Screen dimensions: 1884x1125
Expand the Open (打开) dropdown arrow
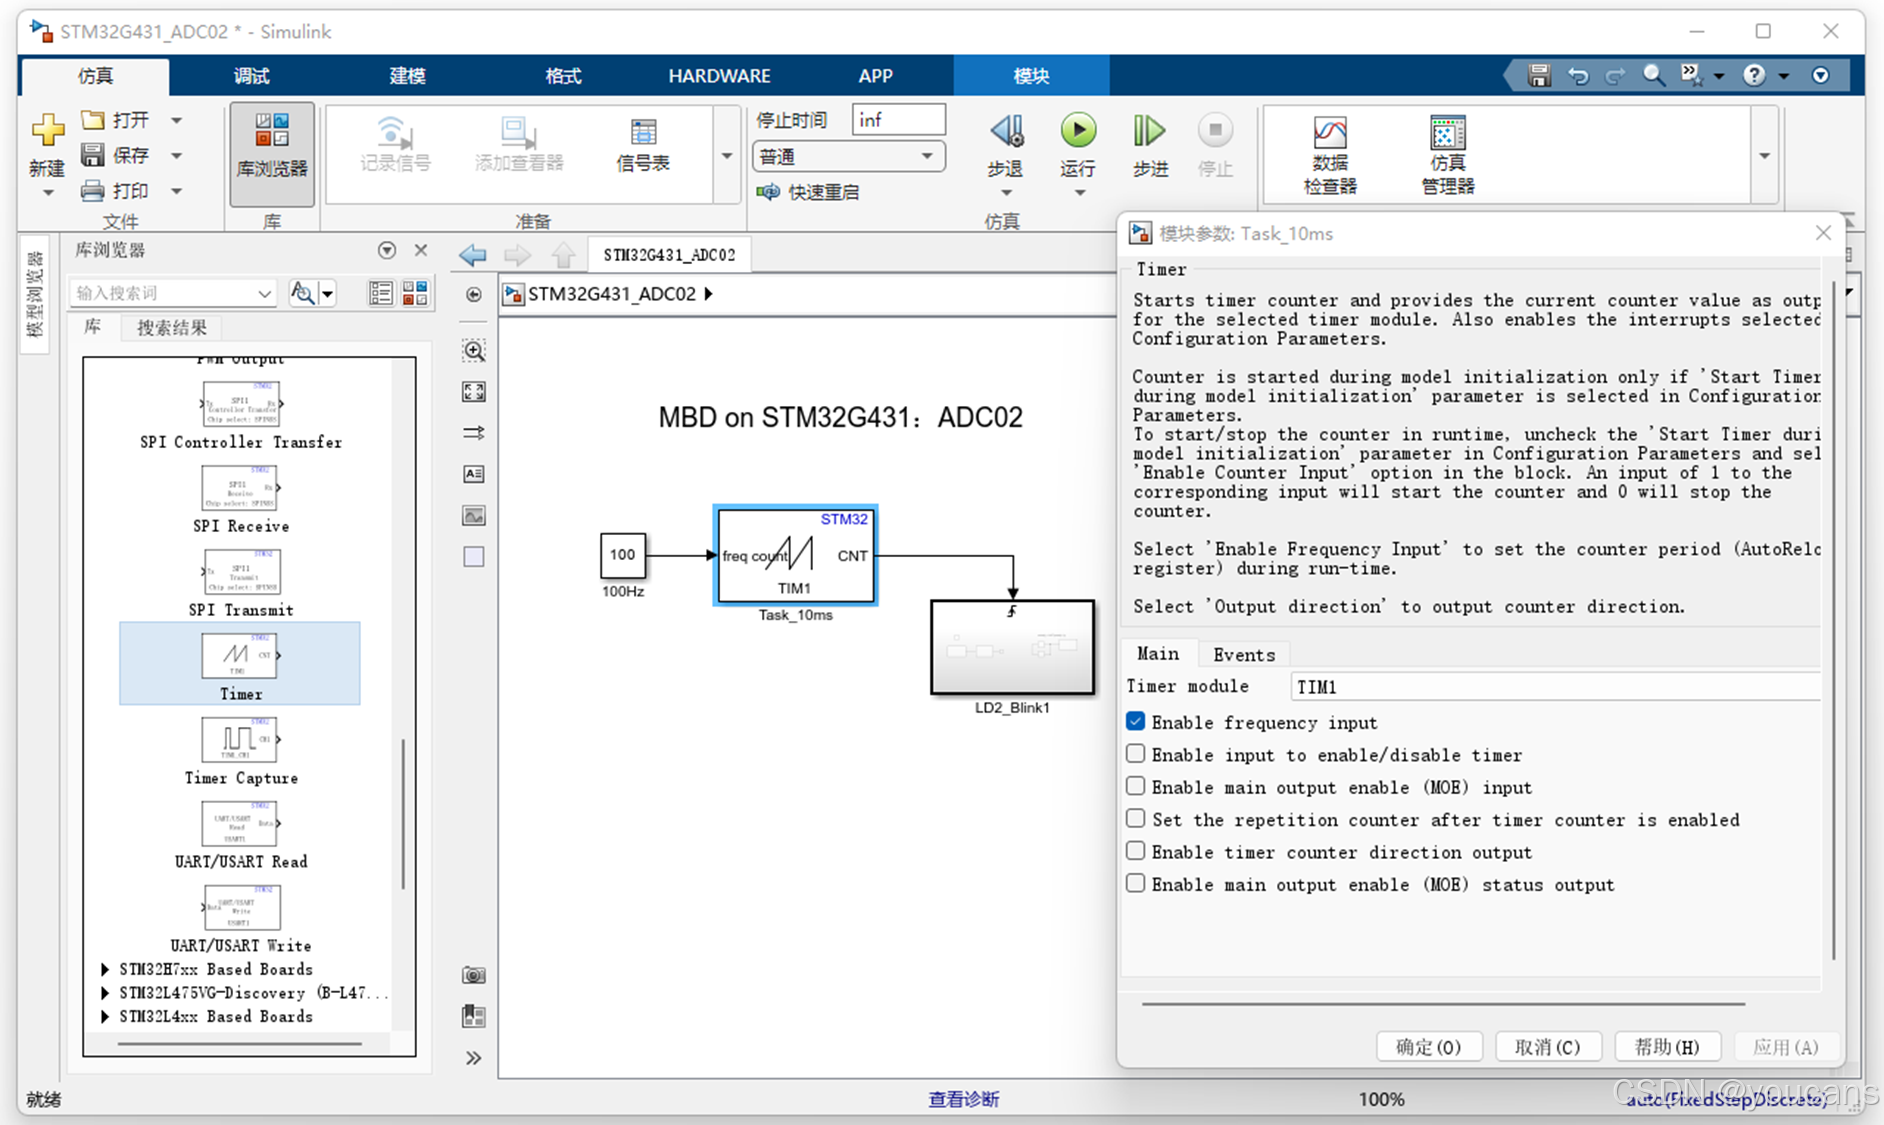pos(177,120)
